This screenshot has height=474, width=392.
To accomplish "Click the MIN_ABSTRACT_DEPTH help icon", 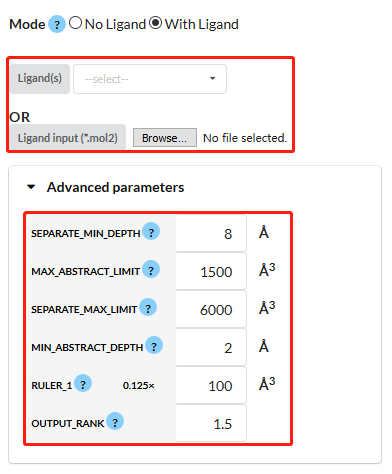I will tap(154, 345).
